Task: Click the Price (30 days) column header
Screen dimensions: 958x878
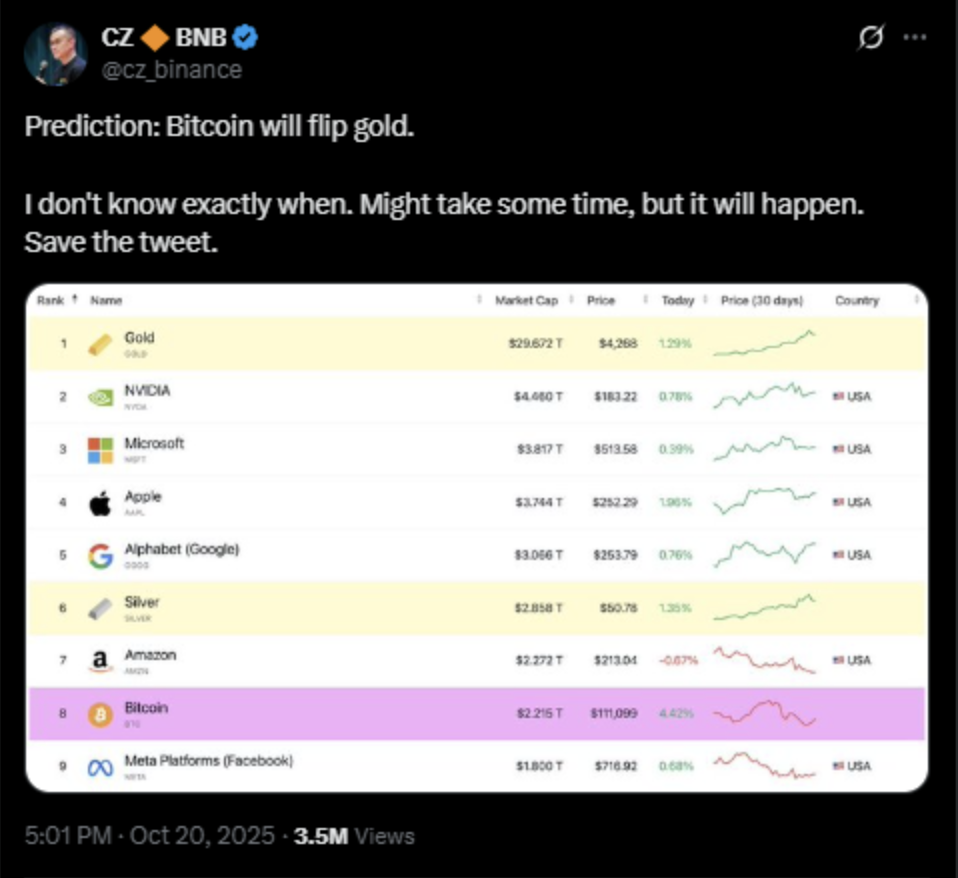Action: tap(762, 300)
